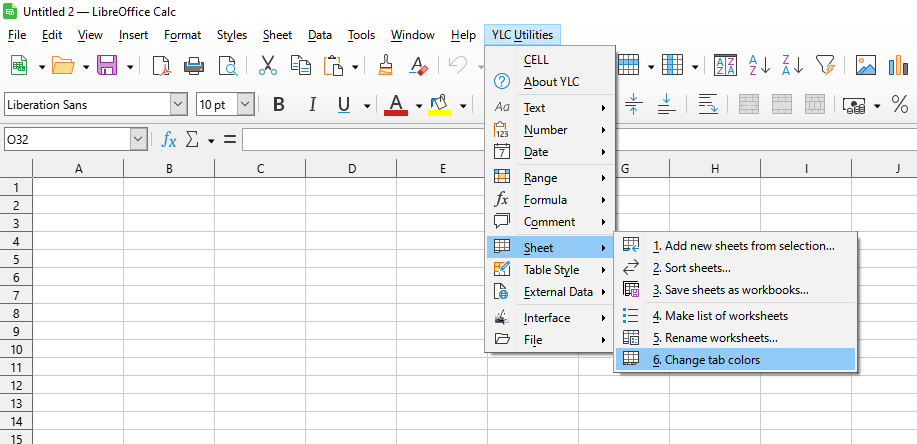Export directly as PDF icon
917x444 pixels.
[161, 66]
